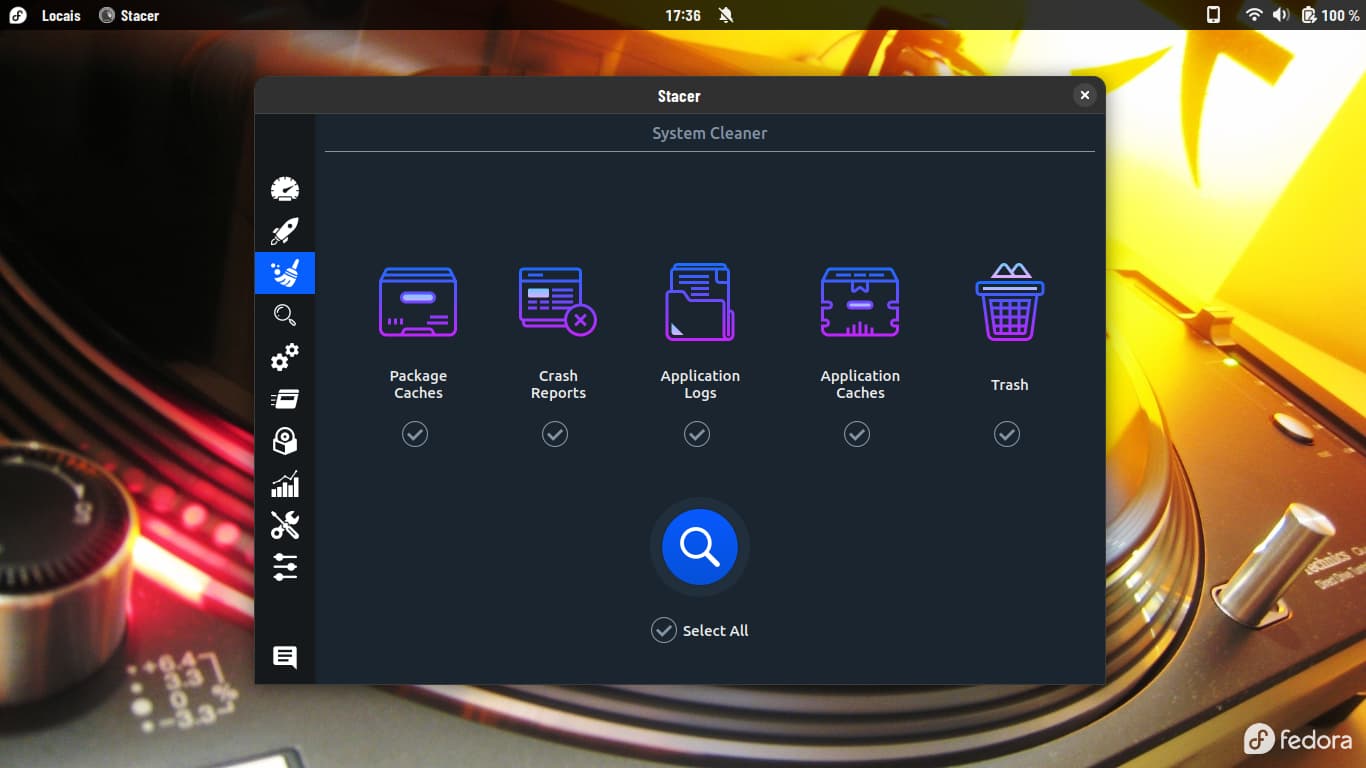Click the "Application Caches" label

(x=860, y=384)
